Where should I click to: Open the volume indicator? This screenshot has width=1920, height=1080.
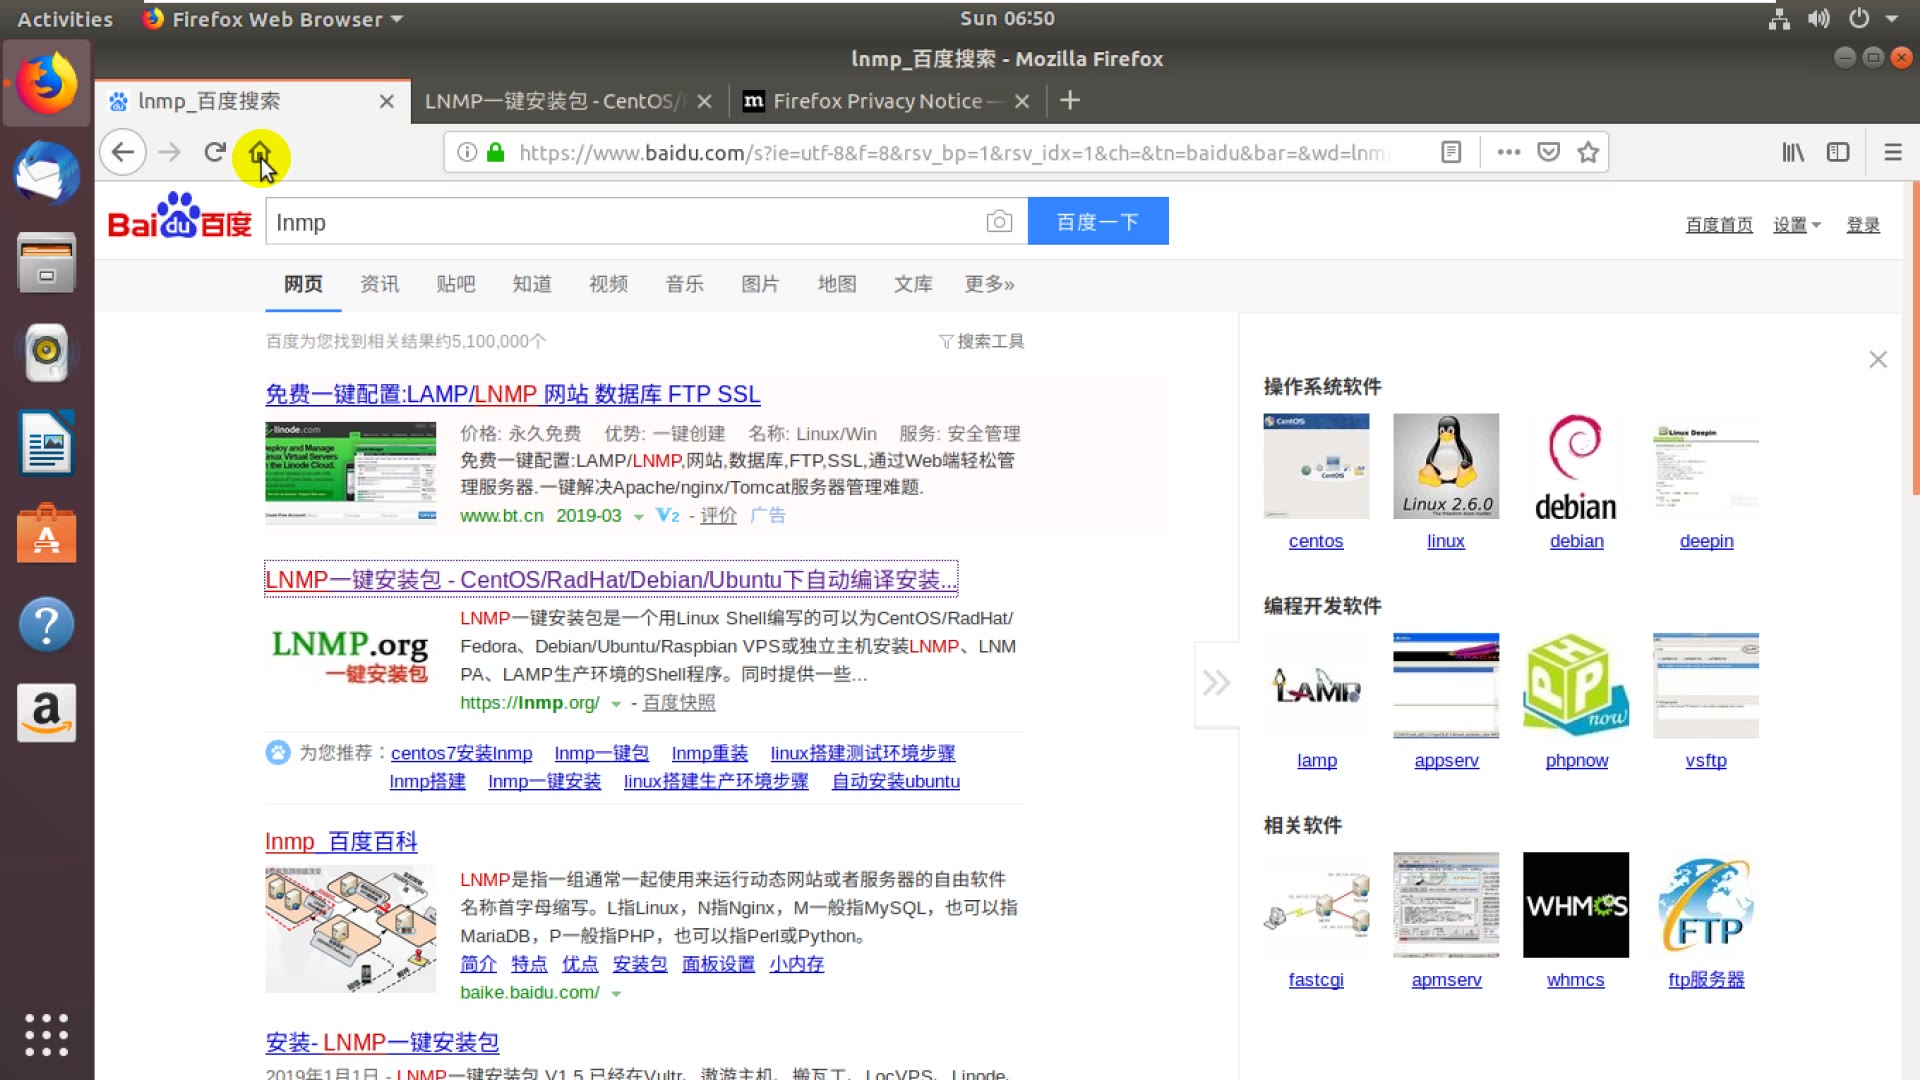[1819, 18]
